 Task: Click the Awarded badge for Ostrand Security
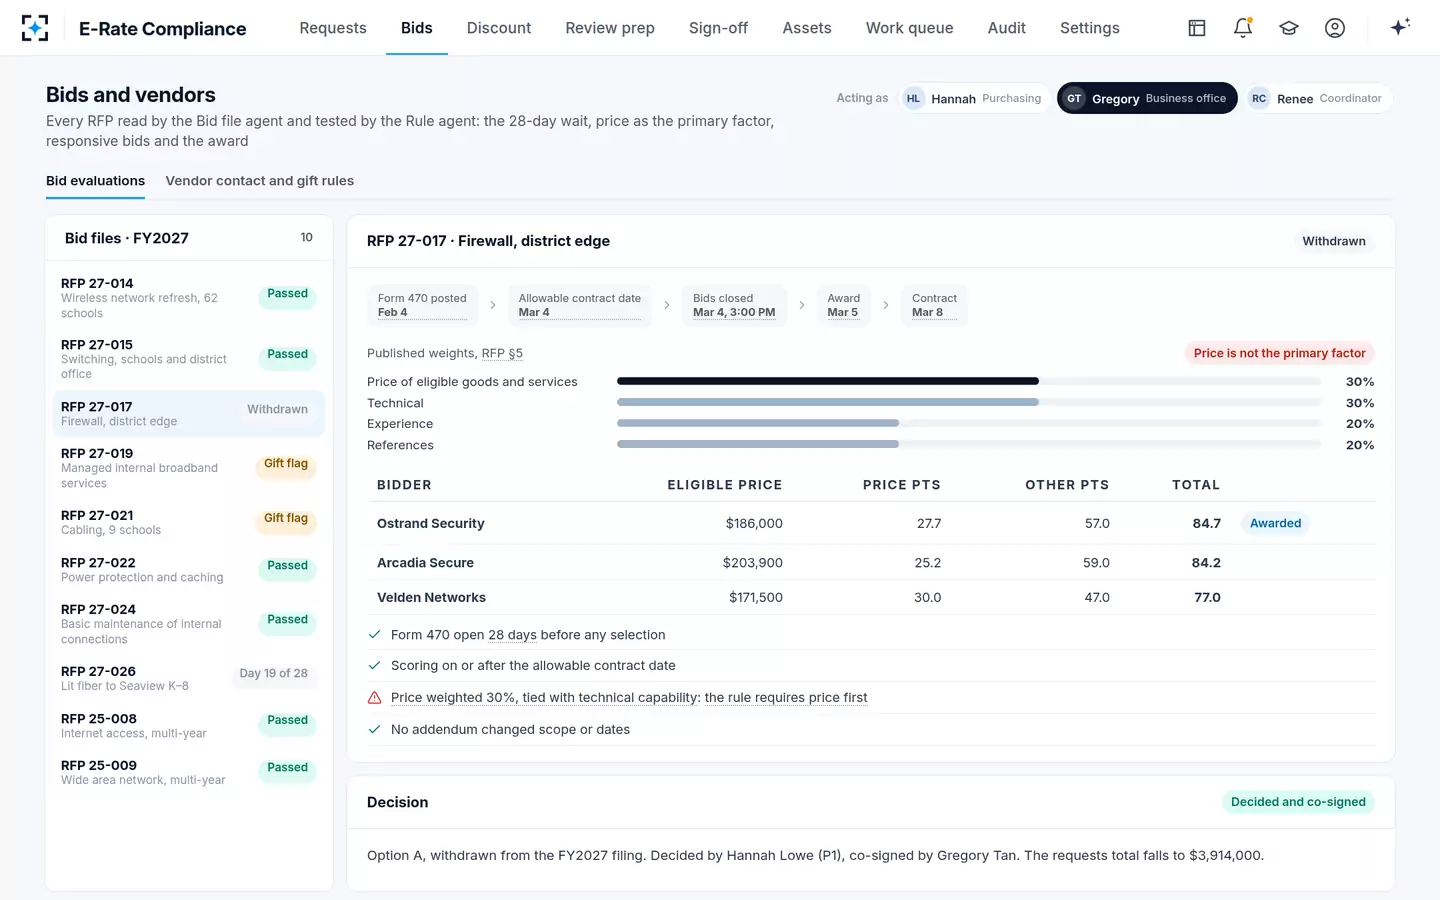pos(1275,523)
